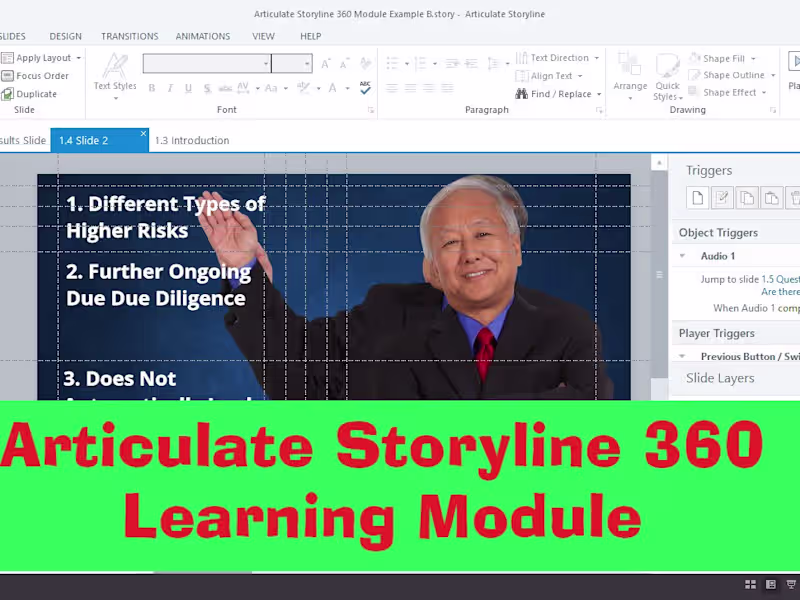Screen dimensions: 800x600
Task: Open the font size combo box
Action: tap(292, 63)
